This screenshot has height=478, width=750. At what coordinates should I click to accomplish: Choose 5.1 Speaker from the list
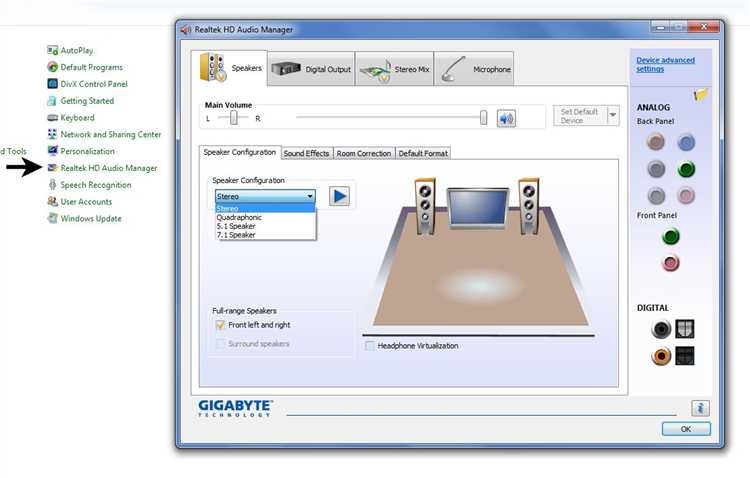265,226
